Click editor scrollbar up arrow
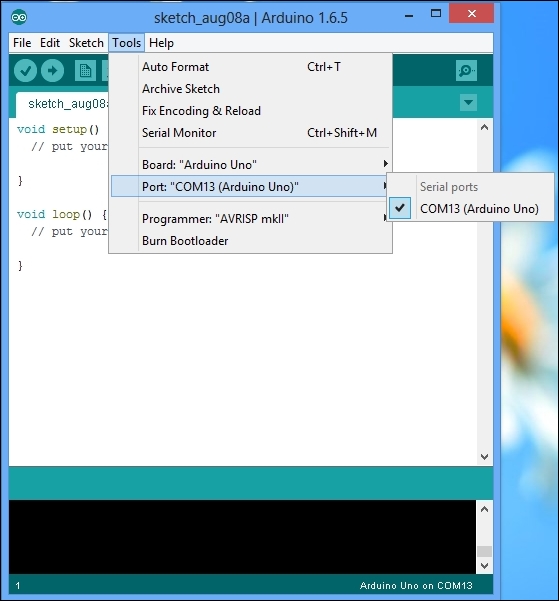559x601 pixels. 484,127
